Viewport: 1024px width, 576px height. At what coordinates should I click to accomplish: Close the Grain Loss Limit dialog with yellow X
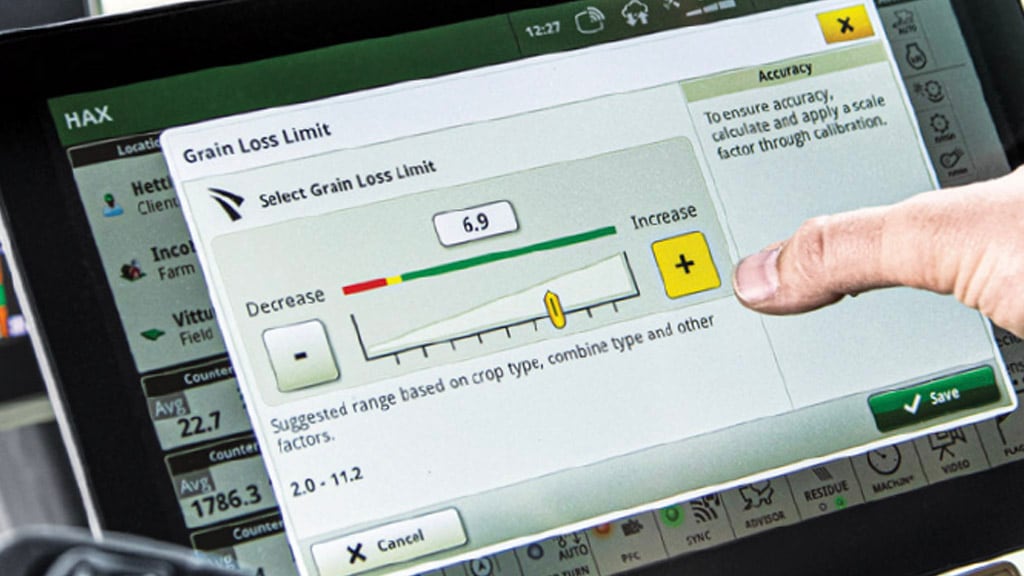click(846, 24)
